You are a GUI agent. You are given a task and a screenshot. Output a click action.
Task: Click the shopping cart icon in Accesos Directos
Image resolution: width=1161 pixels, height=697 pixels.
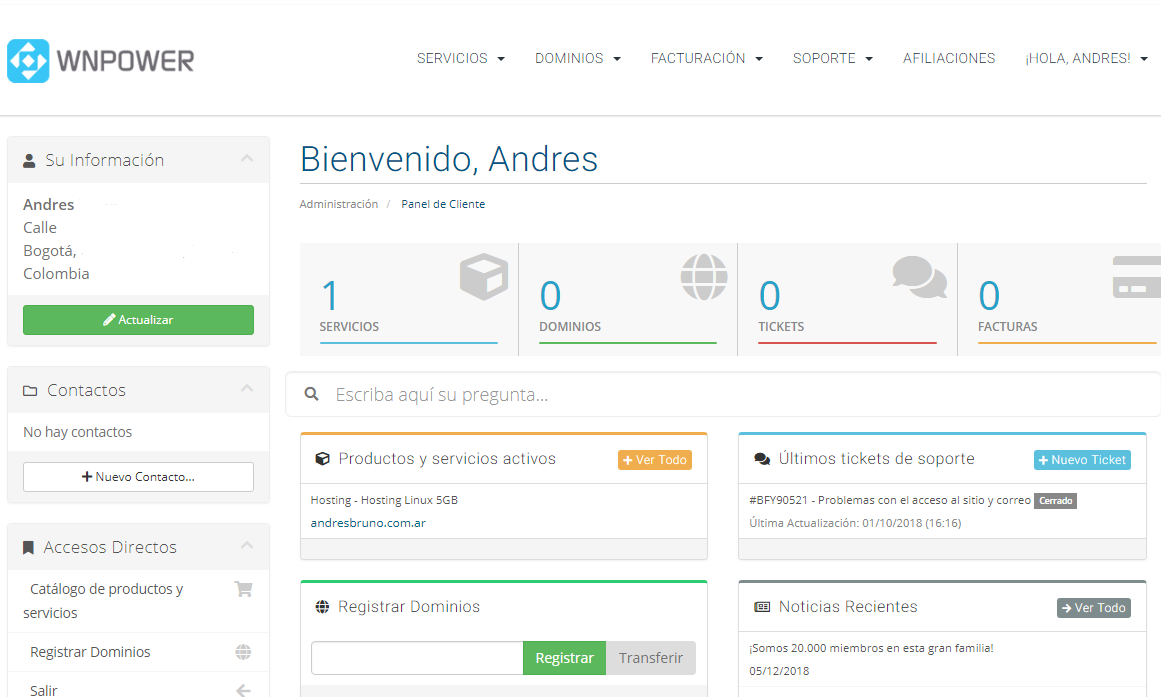pyautogui.click(x=243, y=589)
